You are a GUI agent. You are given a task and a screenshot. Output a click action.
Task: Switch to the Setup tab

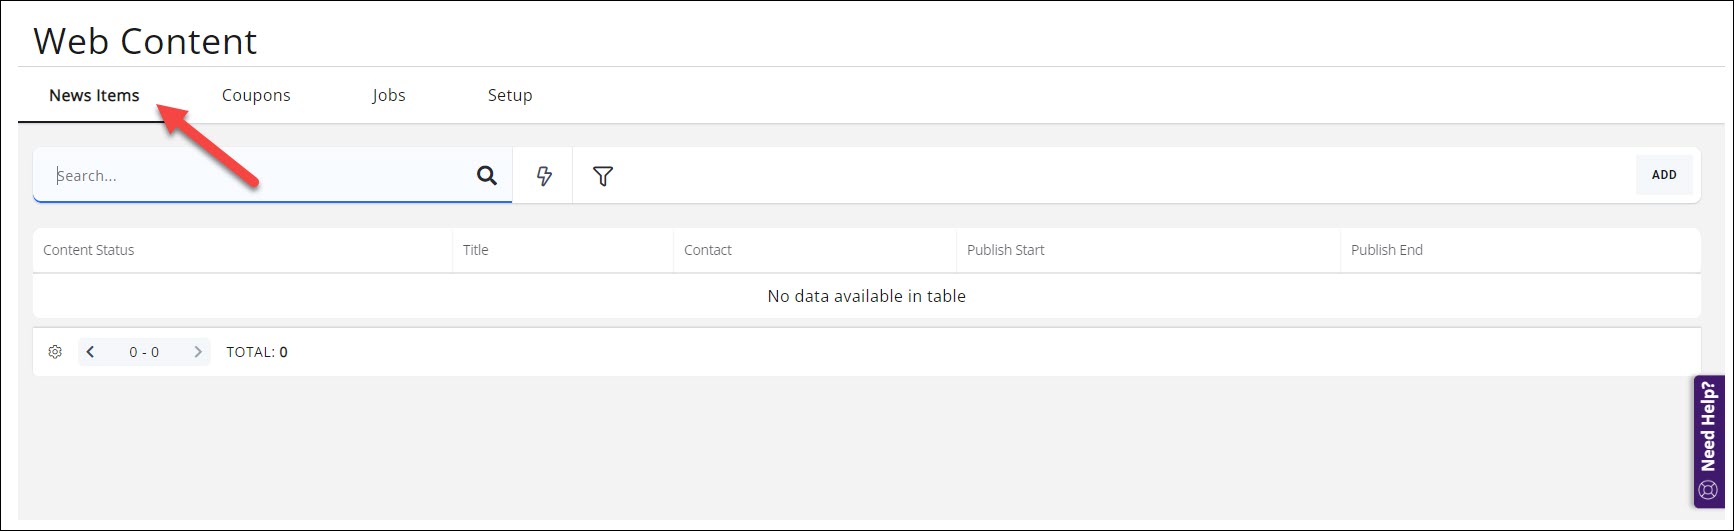pyautogui.click(x=510, y=95)
